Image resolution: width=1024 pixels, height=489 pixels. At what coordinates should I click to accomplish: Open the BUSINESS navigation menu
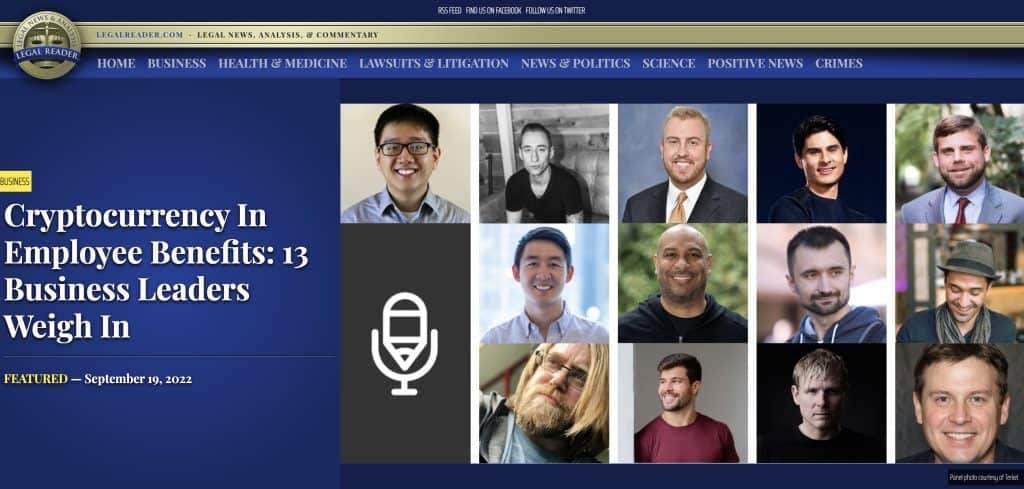pos(176,63)
